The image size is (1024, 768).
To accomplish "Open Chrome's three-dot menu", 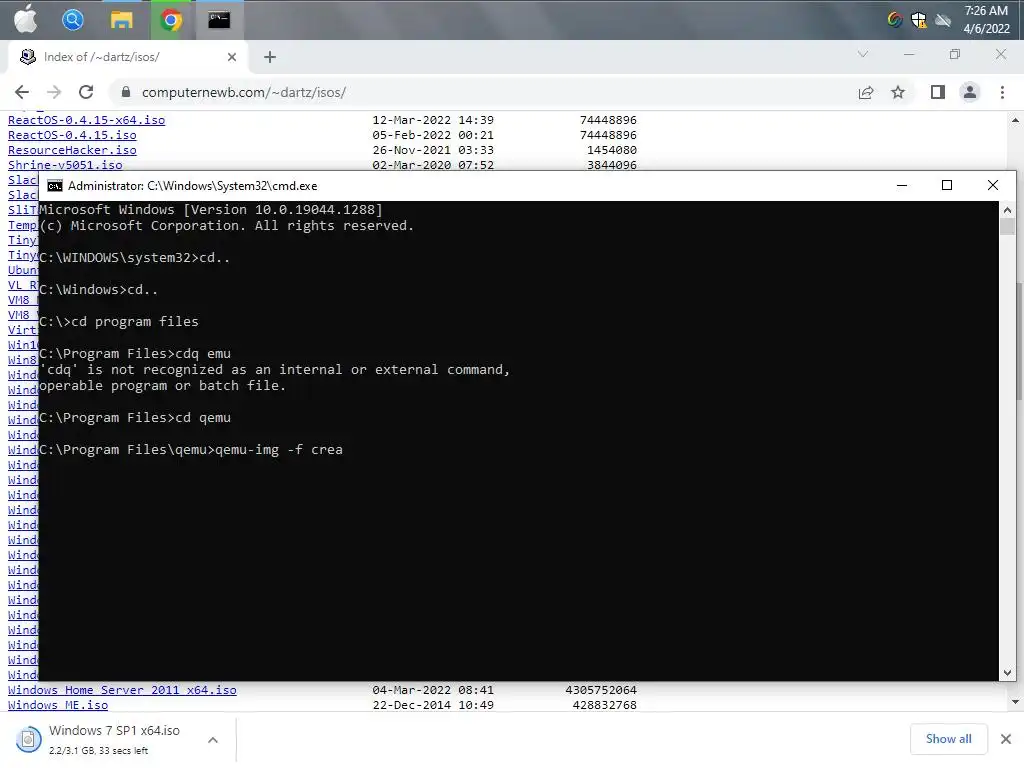I will pos(1002,92).
